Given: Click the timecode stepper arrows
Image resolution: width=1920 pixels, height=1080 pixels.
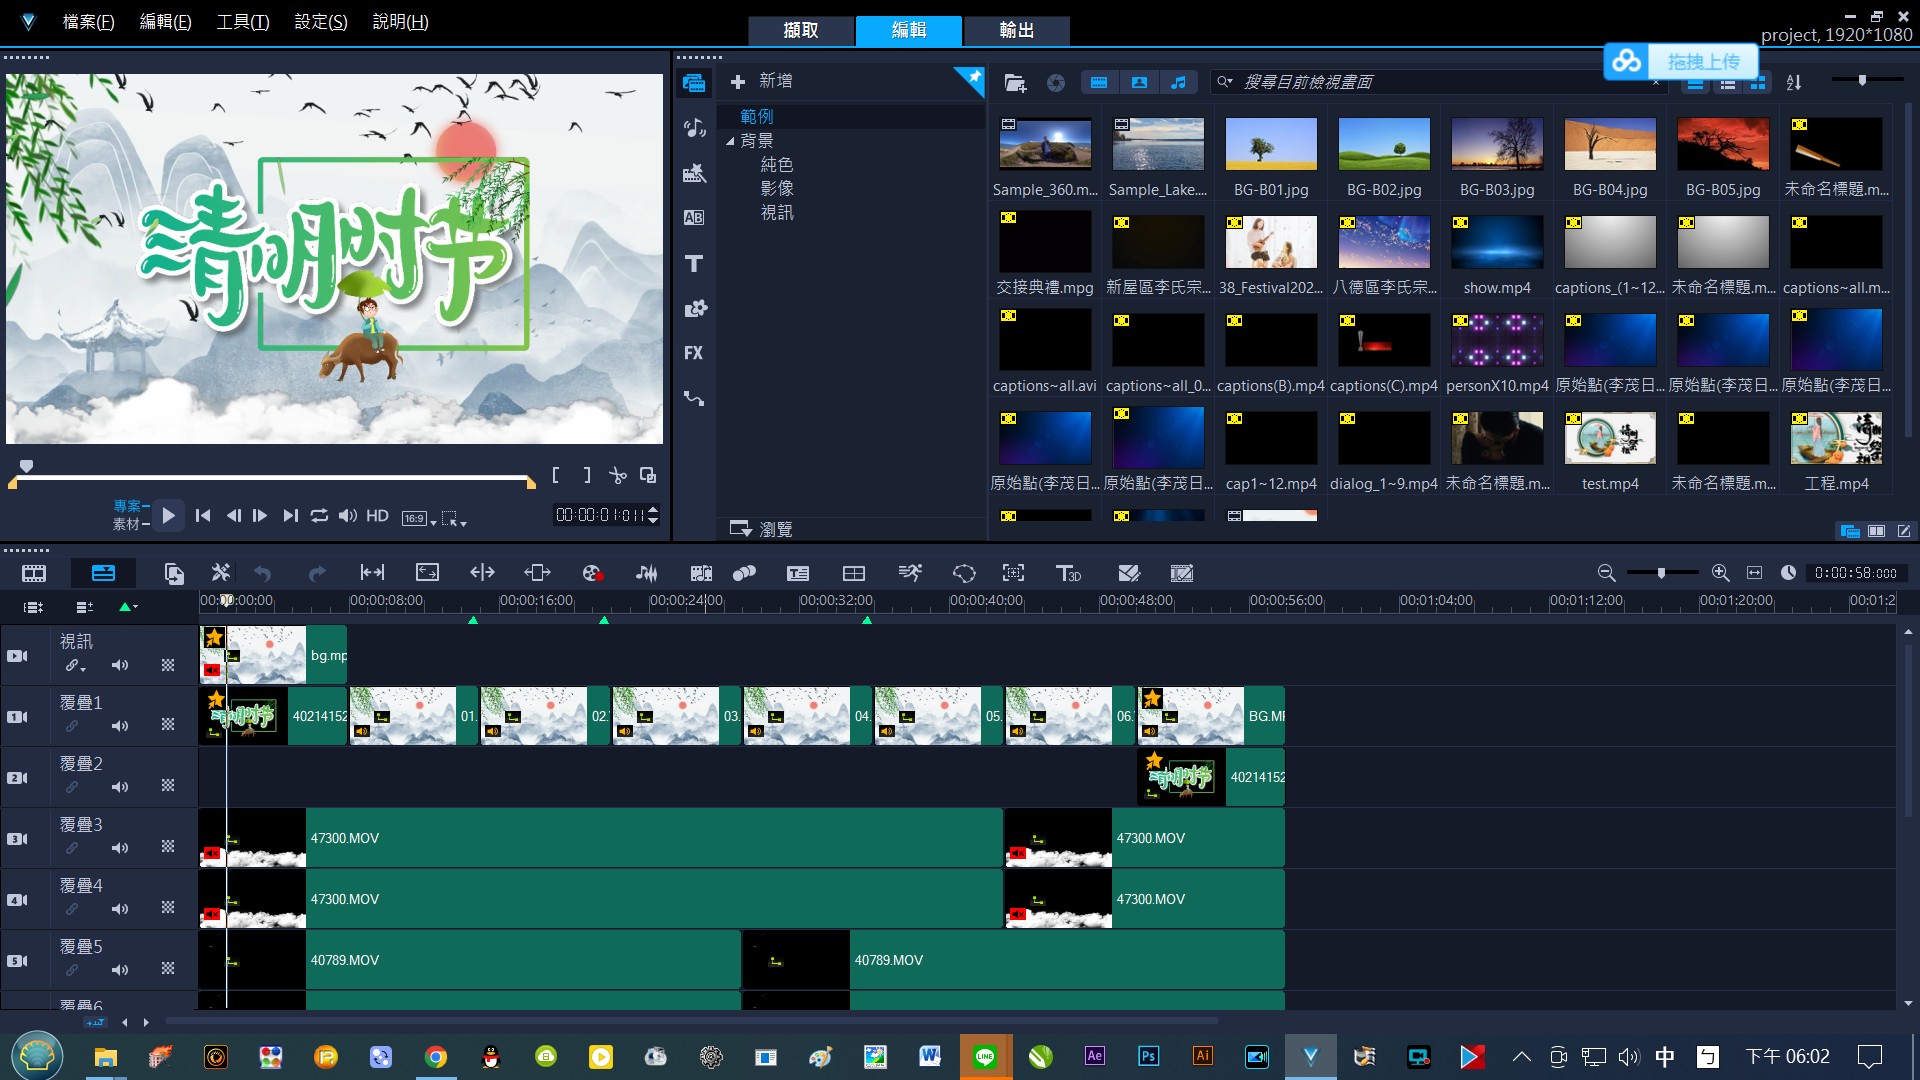Looking at the screenshot, I should [653, 515].
